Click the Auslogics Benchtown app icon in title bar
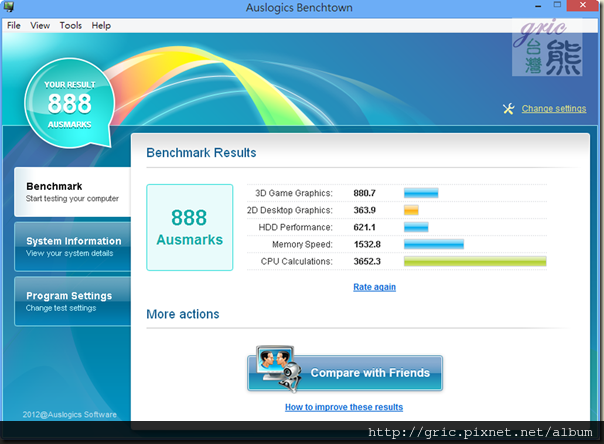 coord(8,7)
